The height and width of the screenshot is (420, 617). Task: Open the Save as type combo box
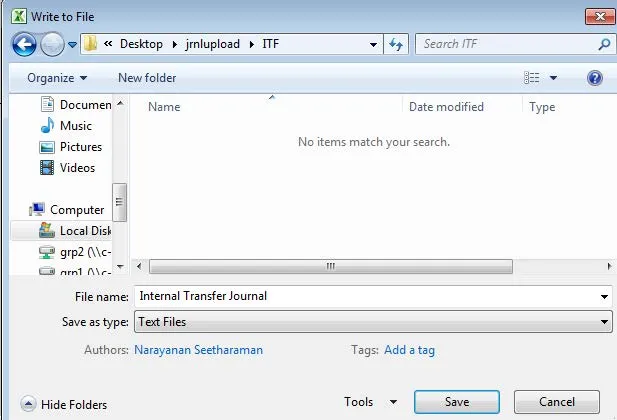(373, 322)
